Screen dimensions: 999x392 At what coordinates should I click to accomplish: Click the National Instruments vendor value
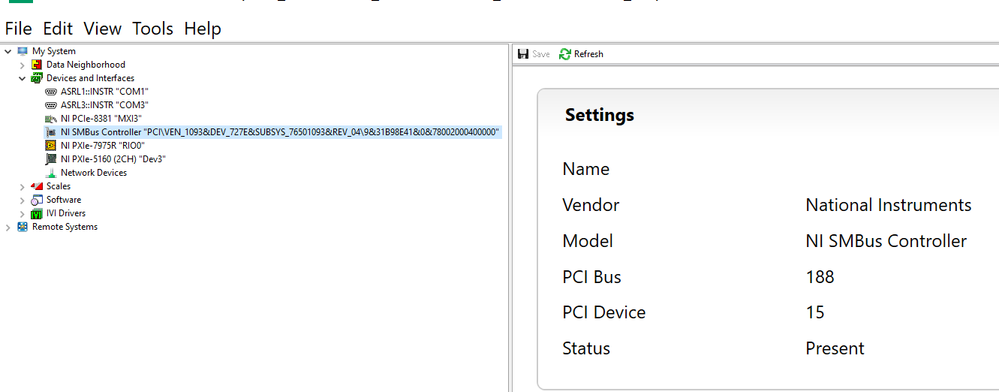tap(888, 205)
